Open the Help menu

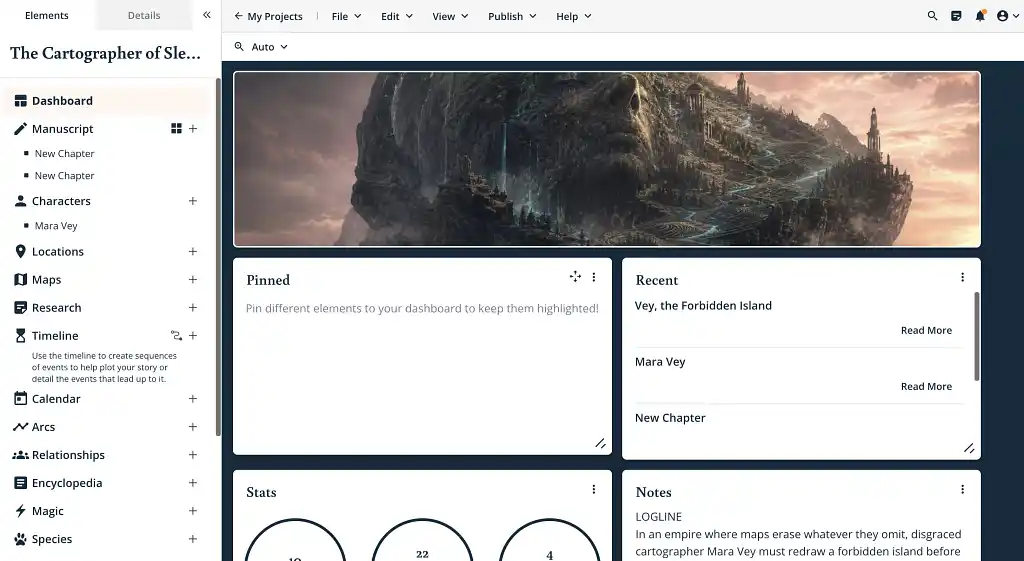pyautogui.click(x=573, y=16)
